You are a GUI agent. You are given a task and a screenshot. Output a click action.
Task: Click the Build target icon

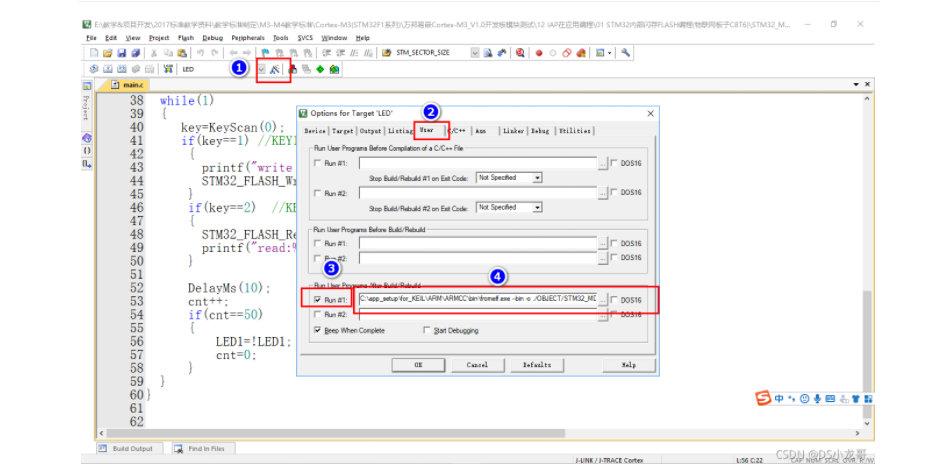(x=107, y=69)
